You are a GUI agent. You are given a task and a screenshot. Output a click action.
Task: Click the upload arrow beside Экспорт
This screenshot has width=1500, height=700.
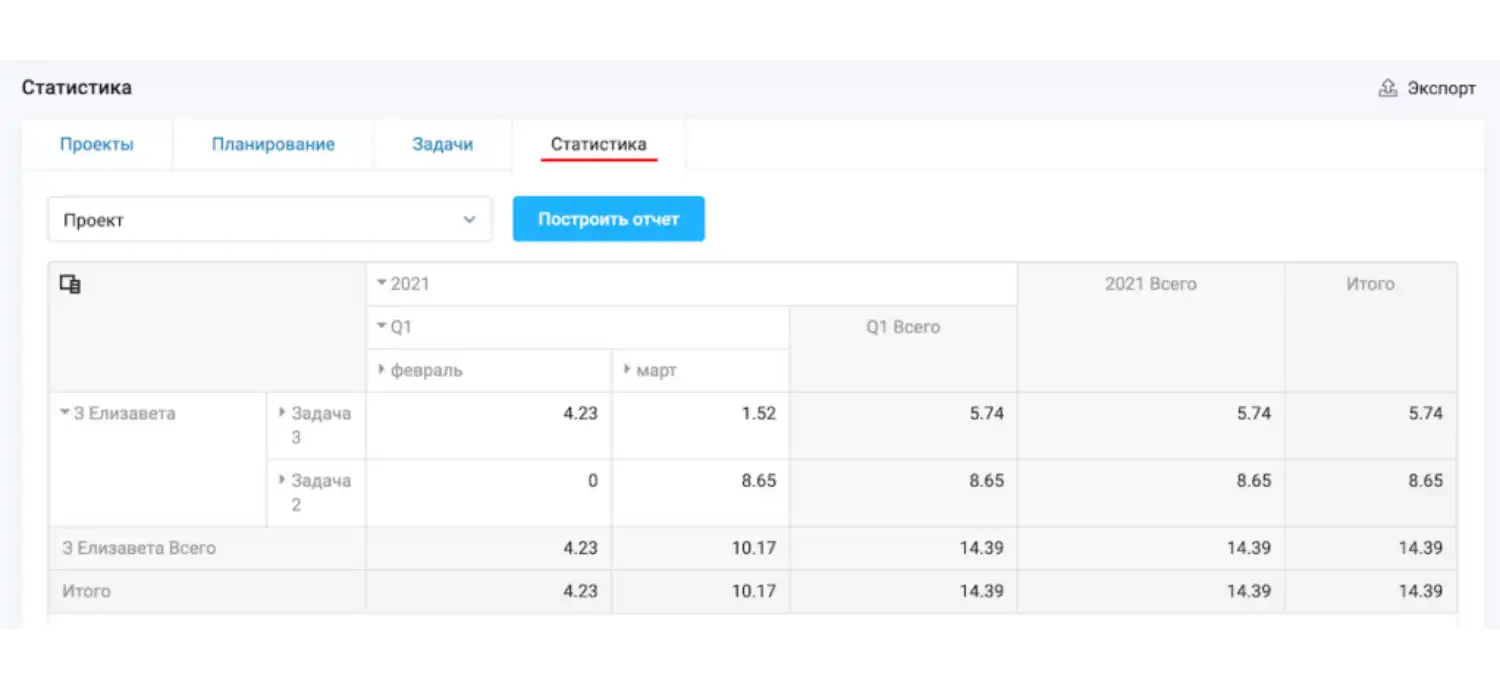pos(1388,88)
